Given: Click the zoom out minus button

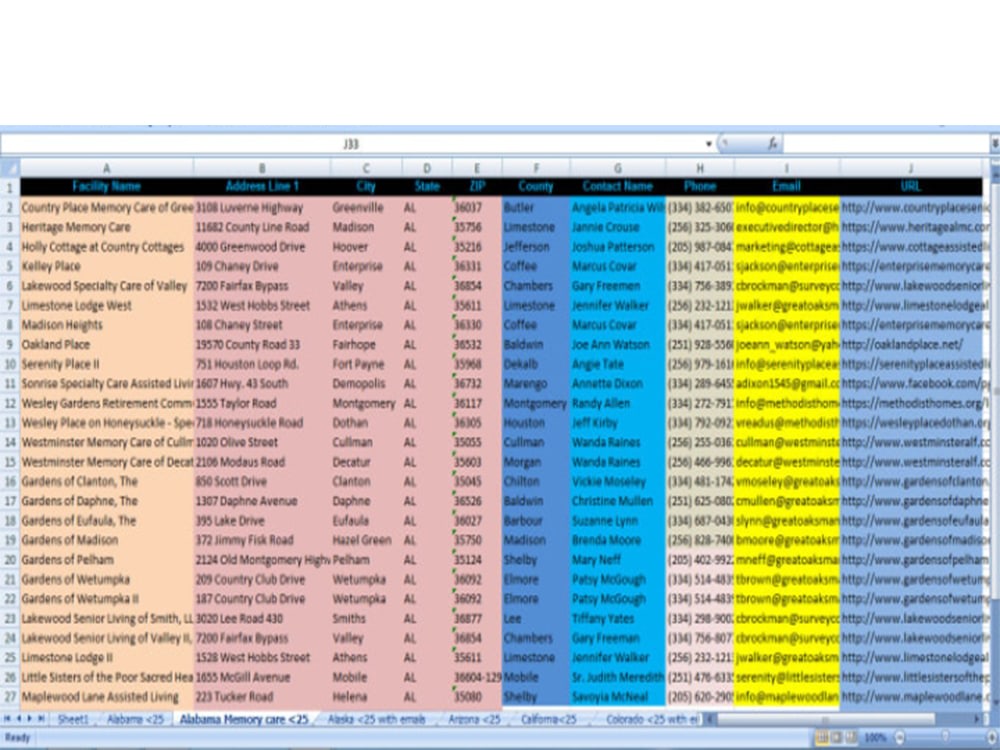Looking at the screenshot, I should click(899, 738).
